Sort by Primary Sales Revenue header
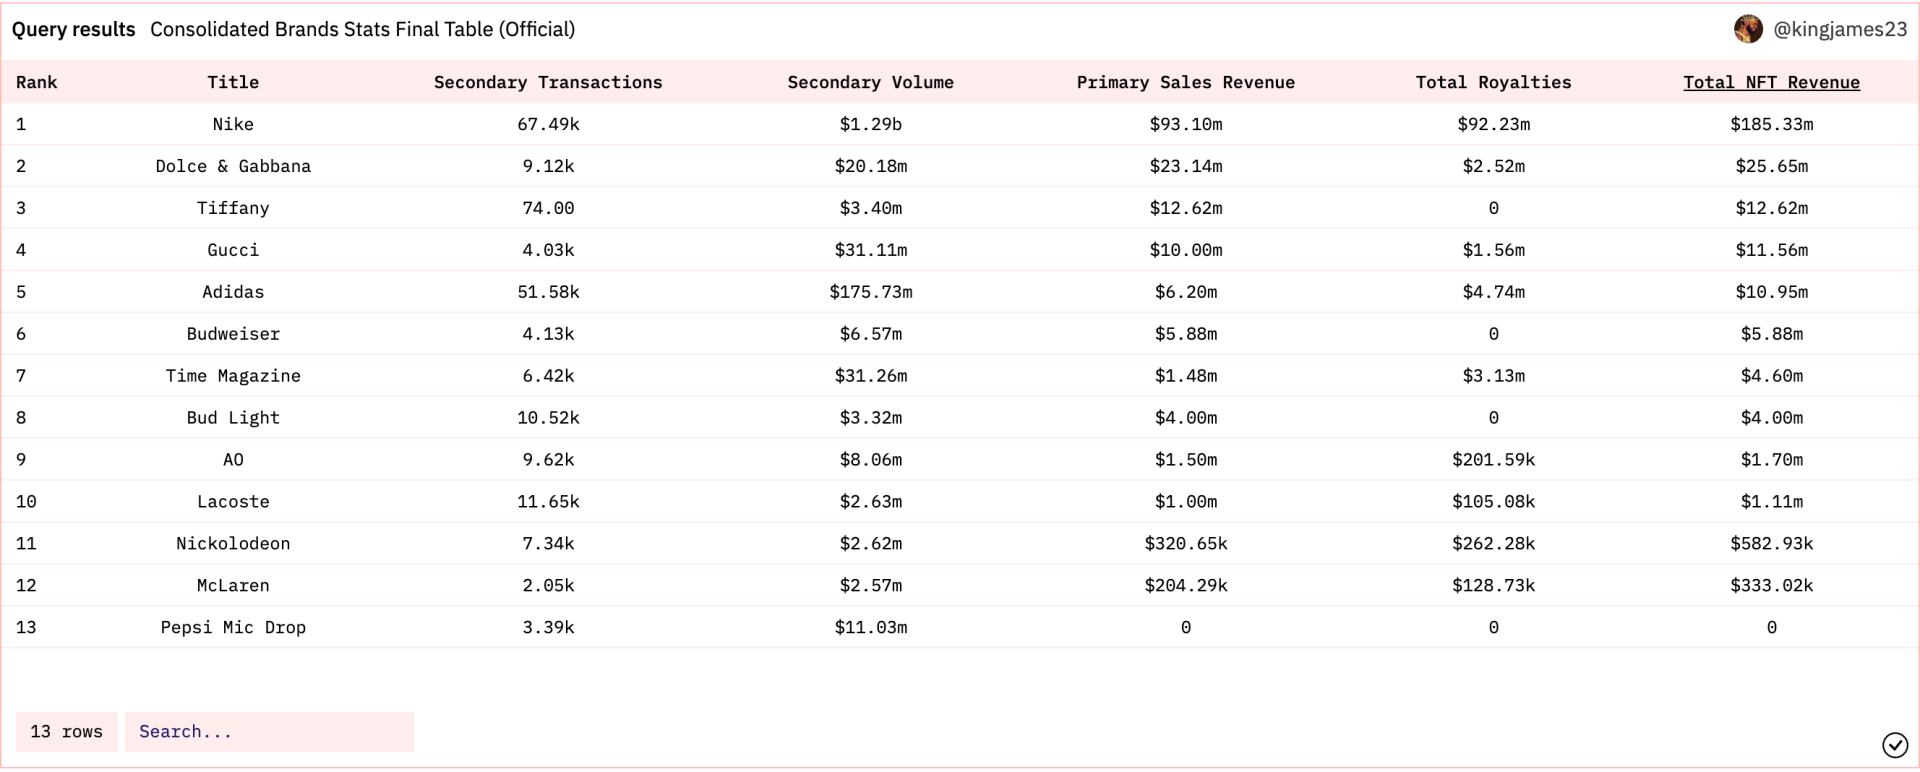 pyautogui.click(x=1185, y=82)
